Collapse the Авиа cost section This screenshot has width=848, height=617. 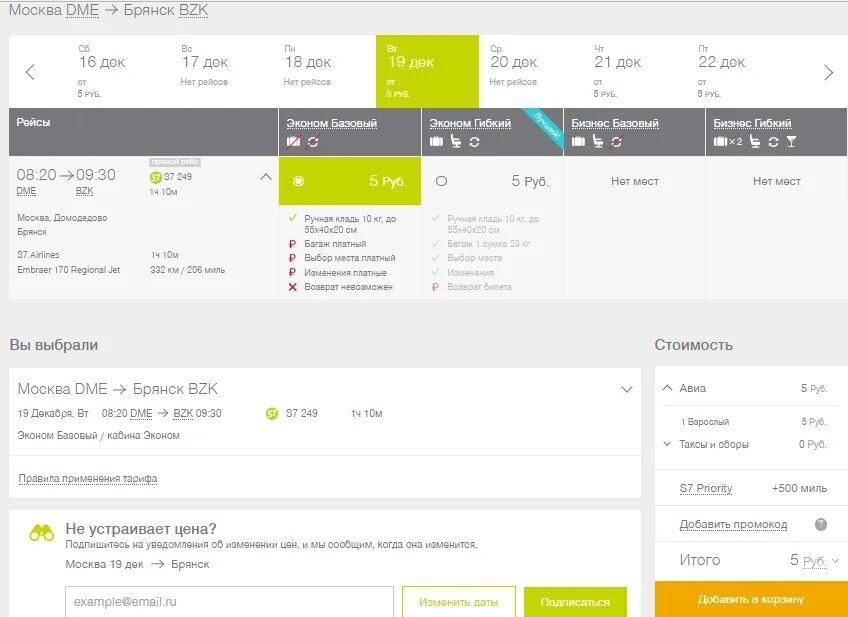[x=667, y=388]
